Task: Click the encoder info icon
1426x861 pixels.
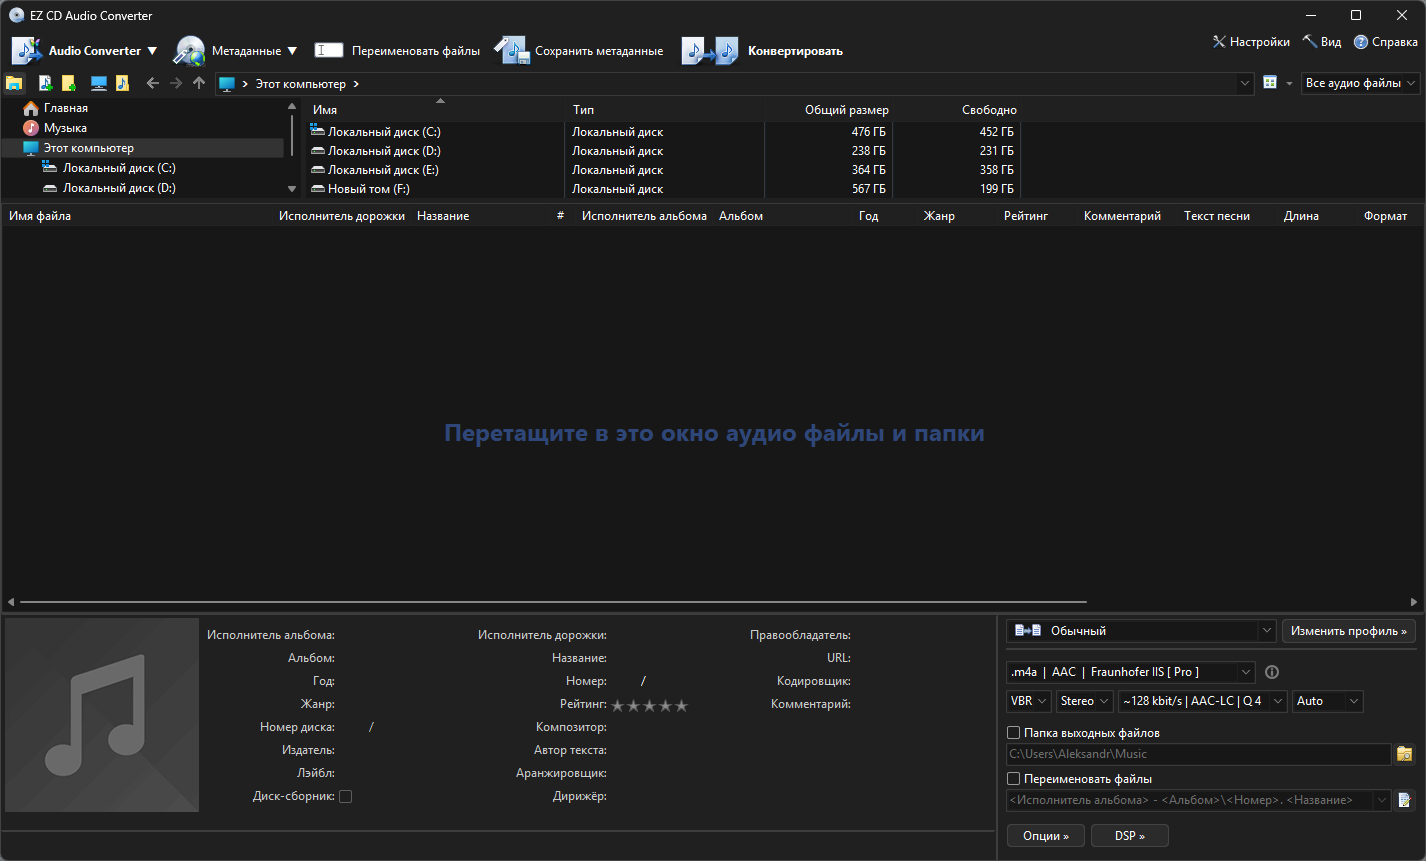Action: click(x=1272, y=672)
